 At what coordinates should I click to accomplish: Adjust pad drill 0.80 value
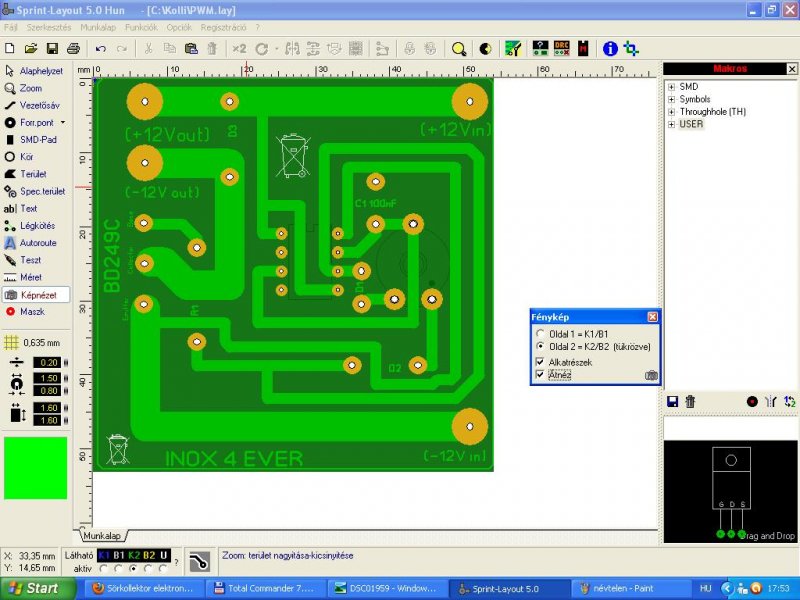[x=47, y=391]
